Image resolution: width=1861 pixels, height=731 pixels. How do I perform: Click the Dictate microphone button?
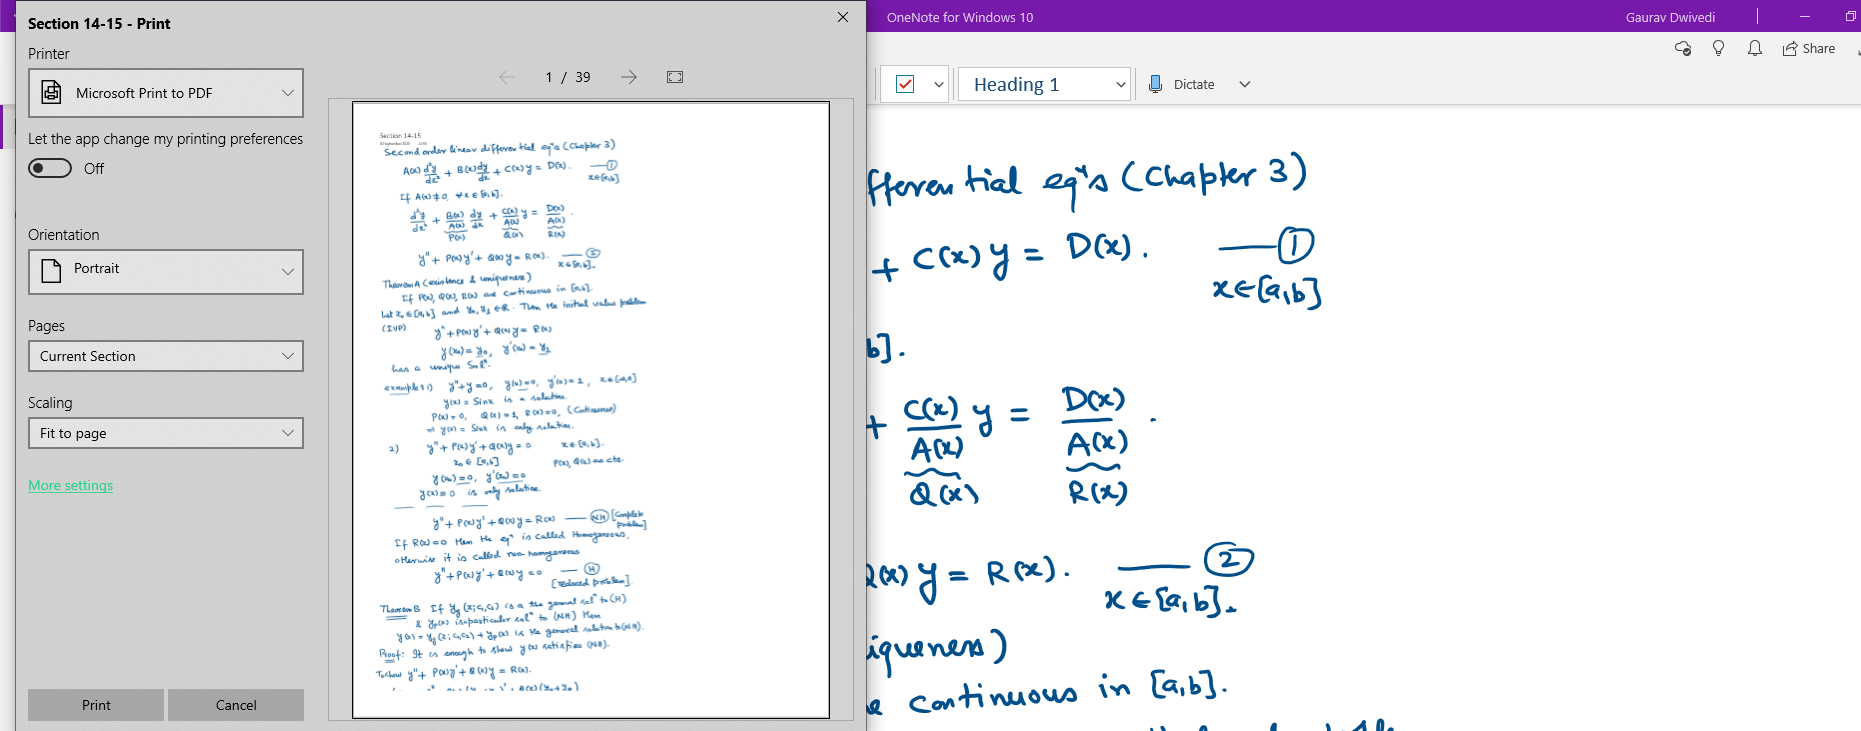click(1181, 84)
